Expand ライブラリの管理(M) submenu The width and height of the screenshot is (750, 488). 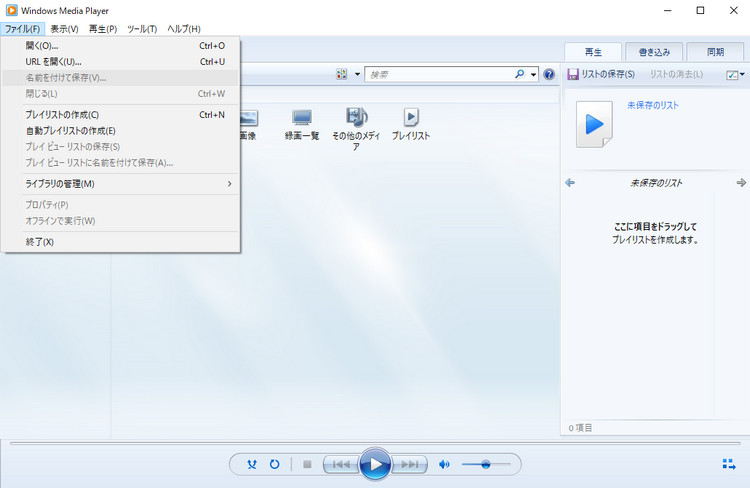coord(120,184)
